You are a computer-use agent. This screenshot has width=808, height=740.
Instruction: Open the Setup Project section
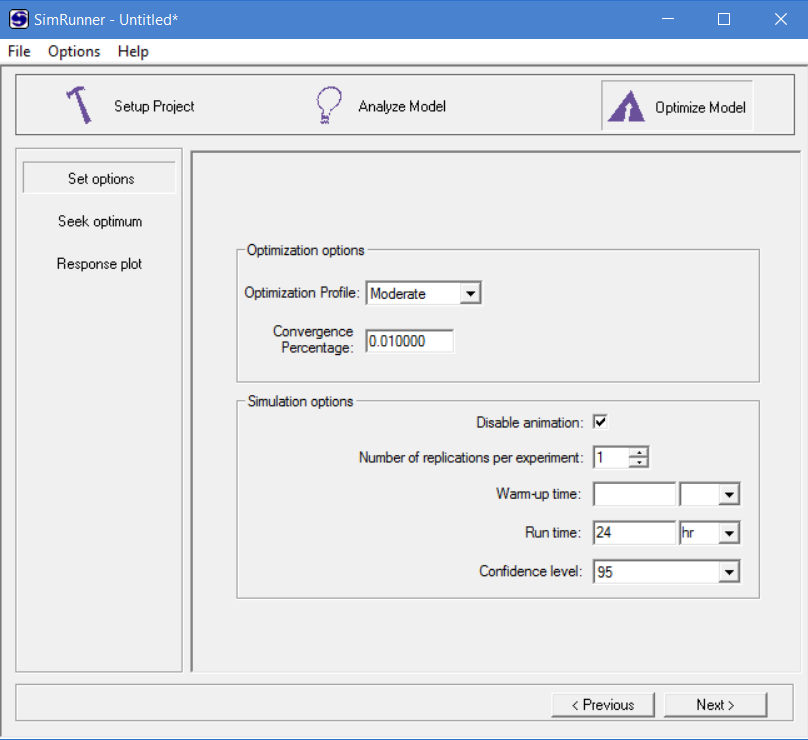coord(154,106)
